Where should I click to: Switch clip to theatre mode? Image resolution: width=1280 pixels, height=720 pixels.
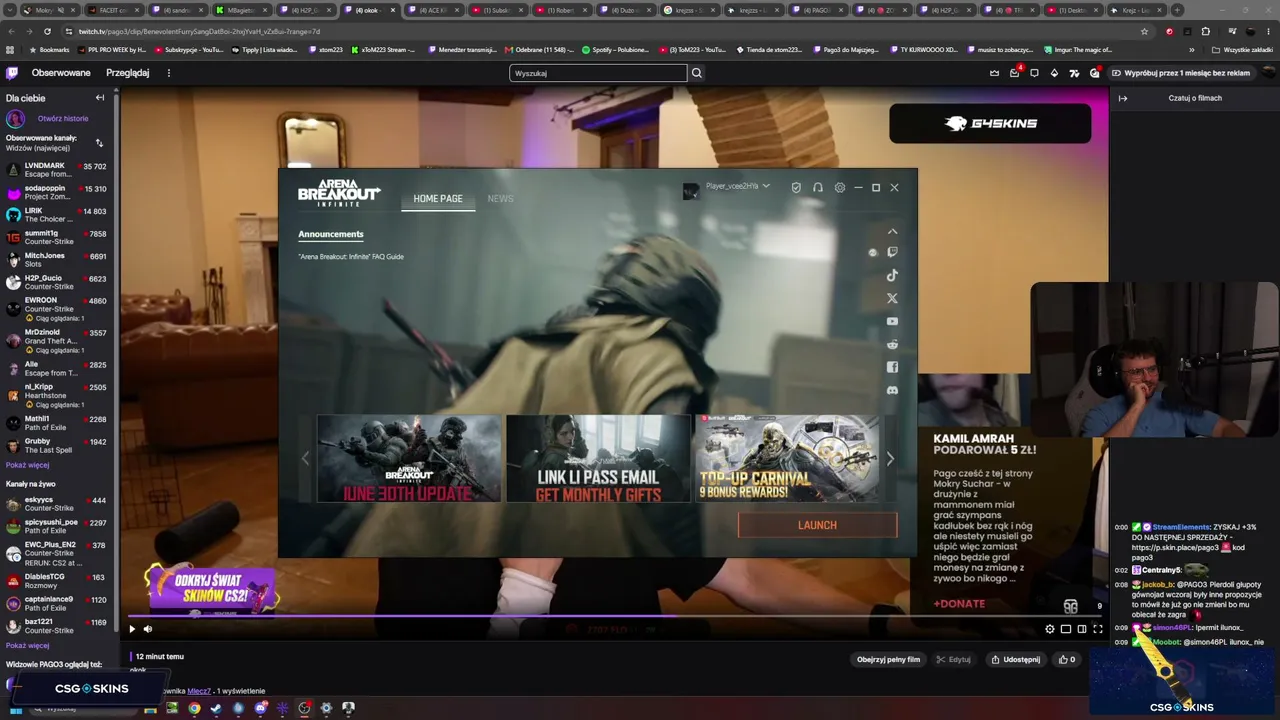[1082, 629]
